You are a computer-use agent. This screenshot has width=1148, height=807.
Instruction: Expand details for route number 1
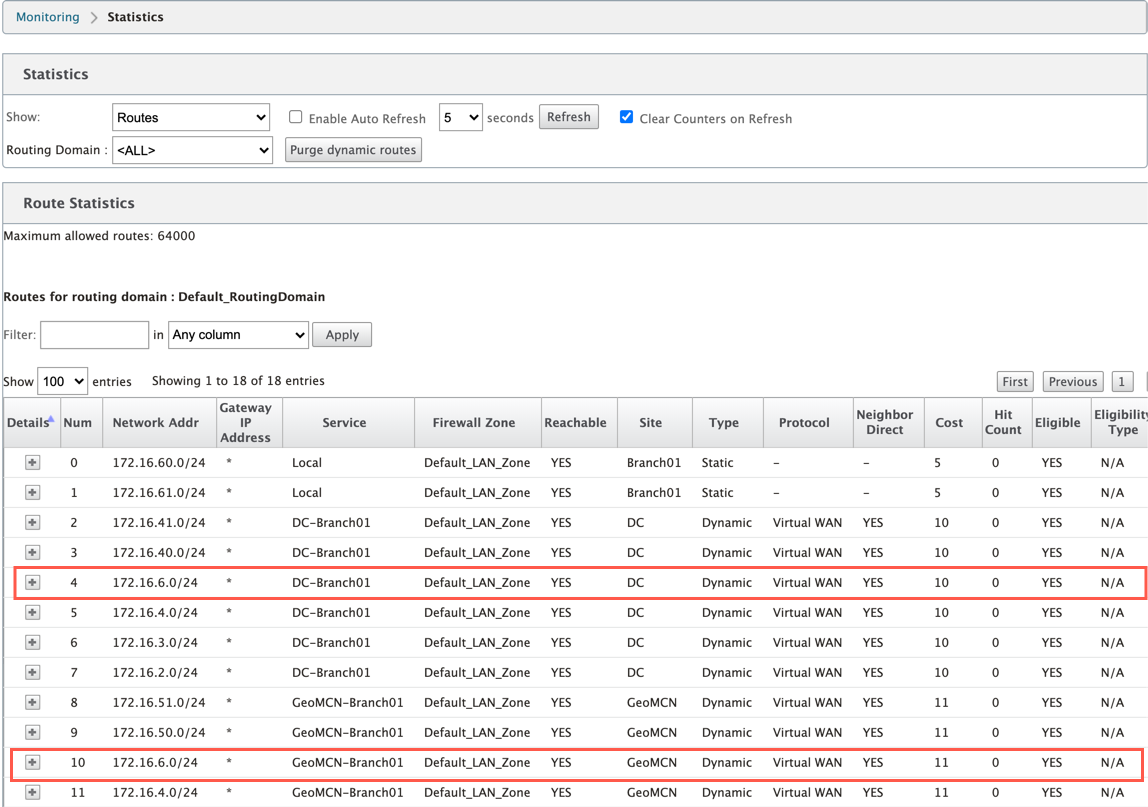(32, 492)
